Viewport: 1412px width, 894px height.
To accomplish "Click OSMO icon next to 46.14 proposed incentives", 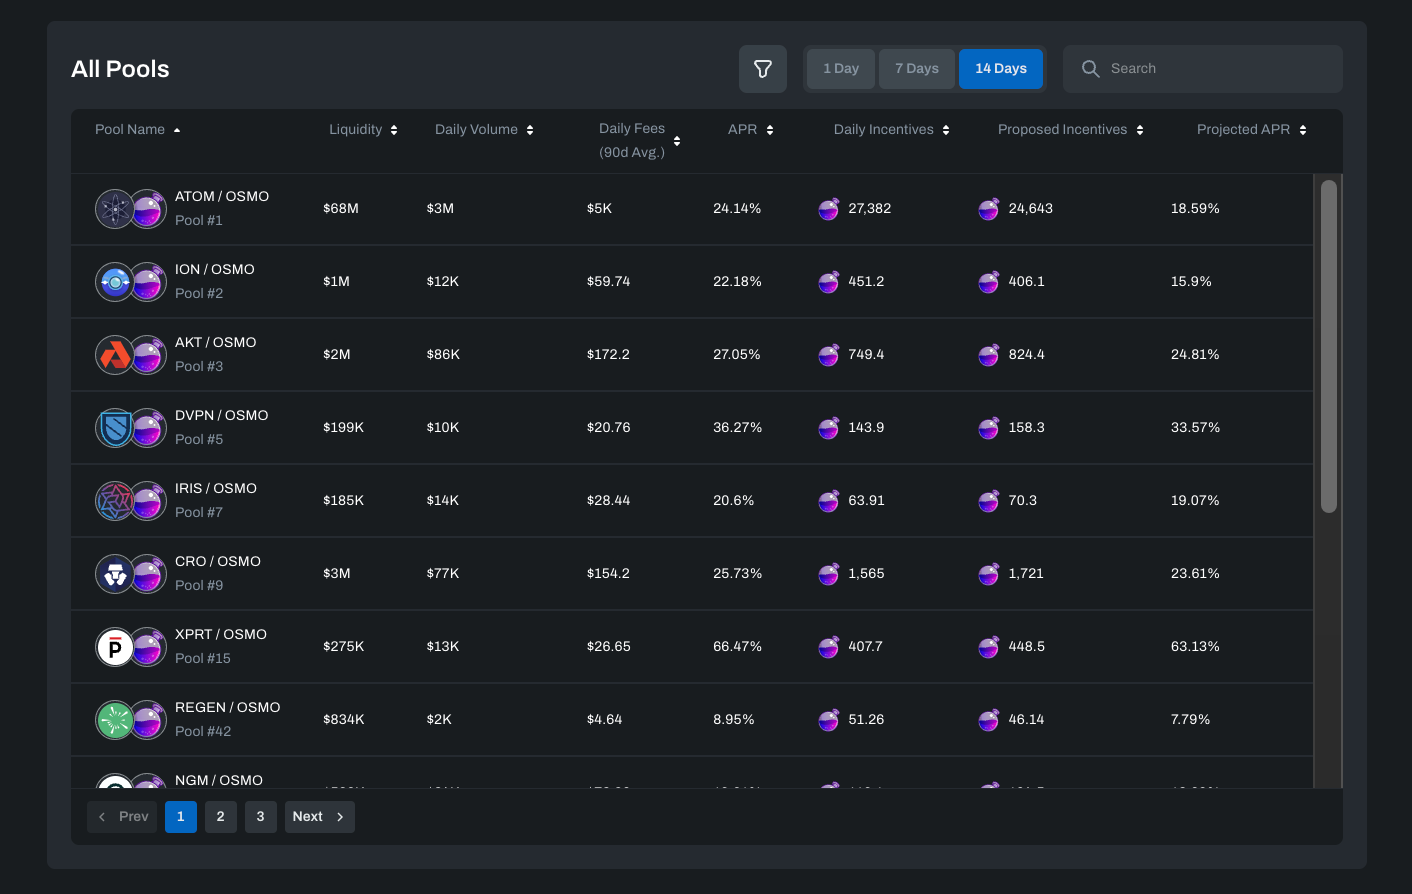I will [x=989, y=720].
